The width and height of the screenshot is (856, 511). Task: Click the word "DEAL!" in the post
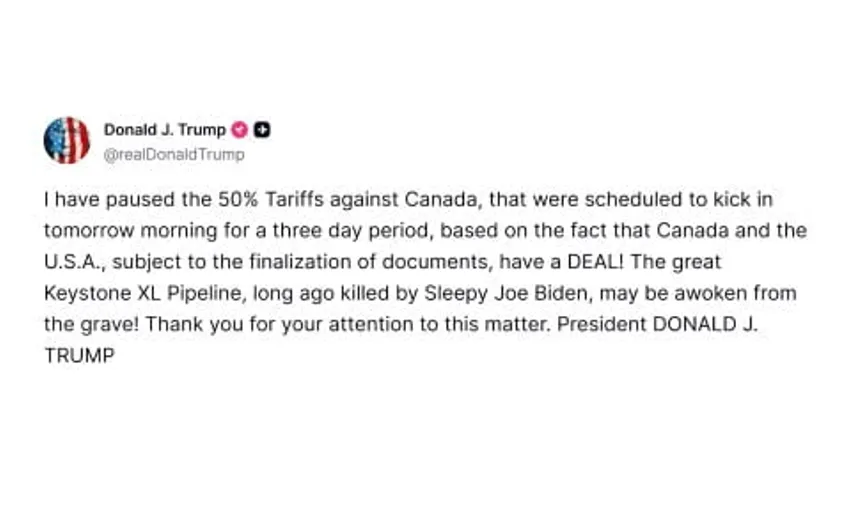(596, 262)
